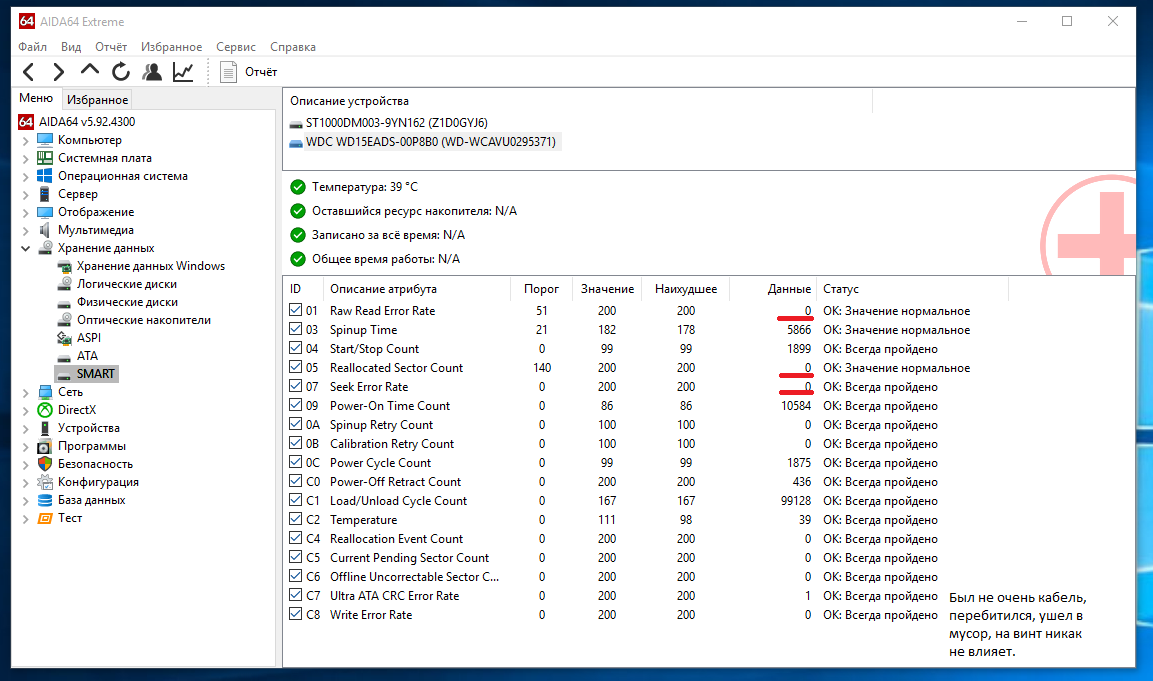Screen dimensions: 1153x681
Task: Toggle checkbox for 04 Start/Stop Count
Action: pos(296,349)
